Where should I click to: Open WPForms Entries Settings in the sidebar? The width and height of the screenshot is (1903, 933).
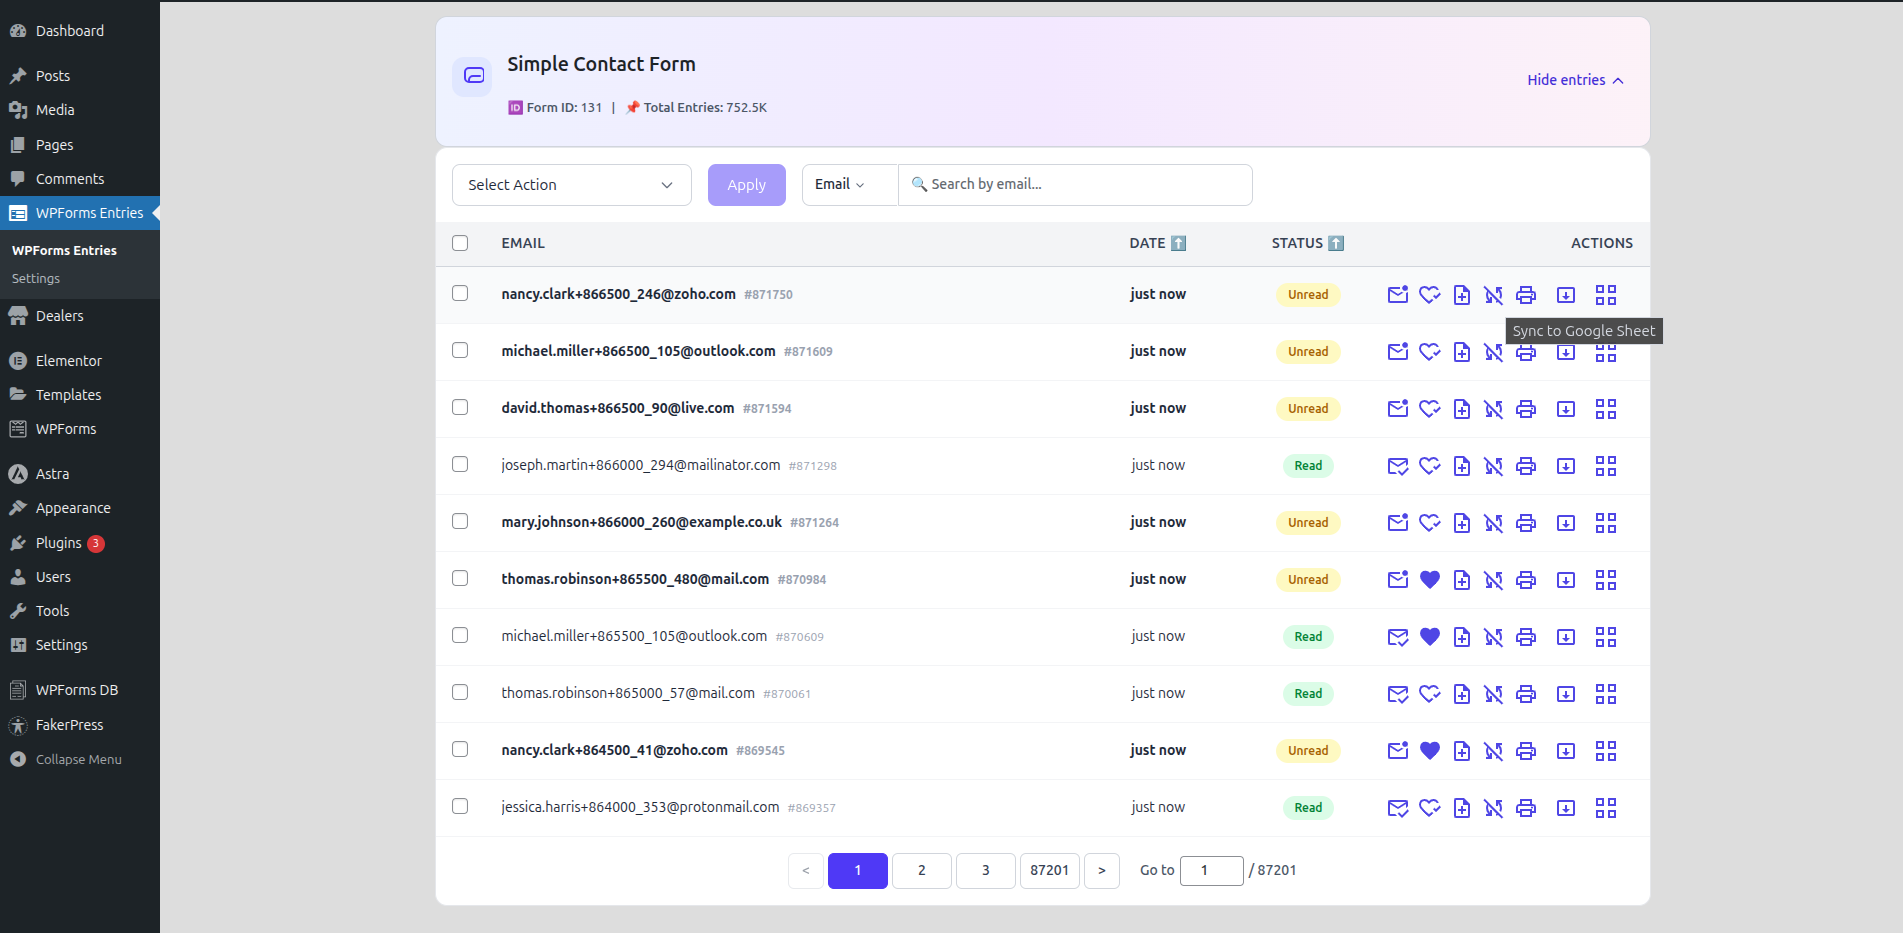36,278
